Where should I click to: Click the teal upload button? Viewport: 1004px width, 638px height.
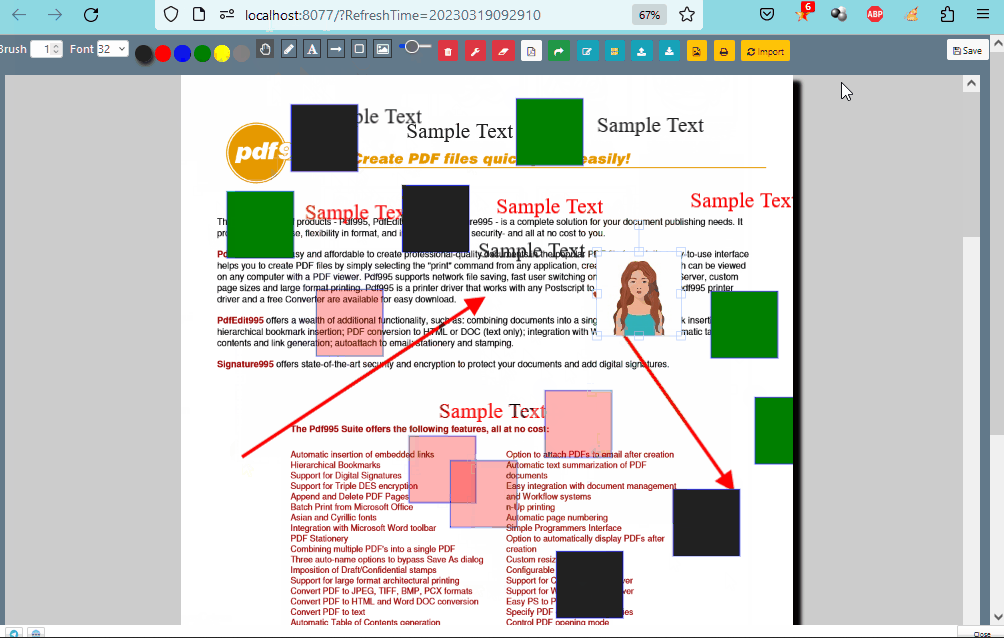click(x=642, y=51)
